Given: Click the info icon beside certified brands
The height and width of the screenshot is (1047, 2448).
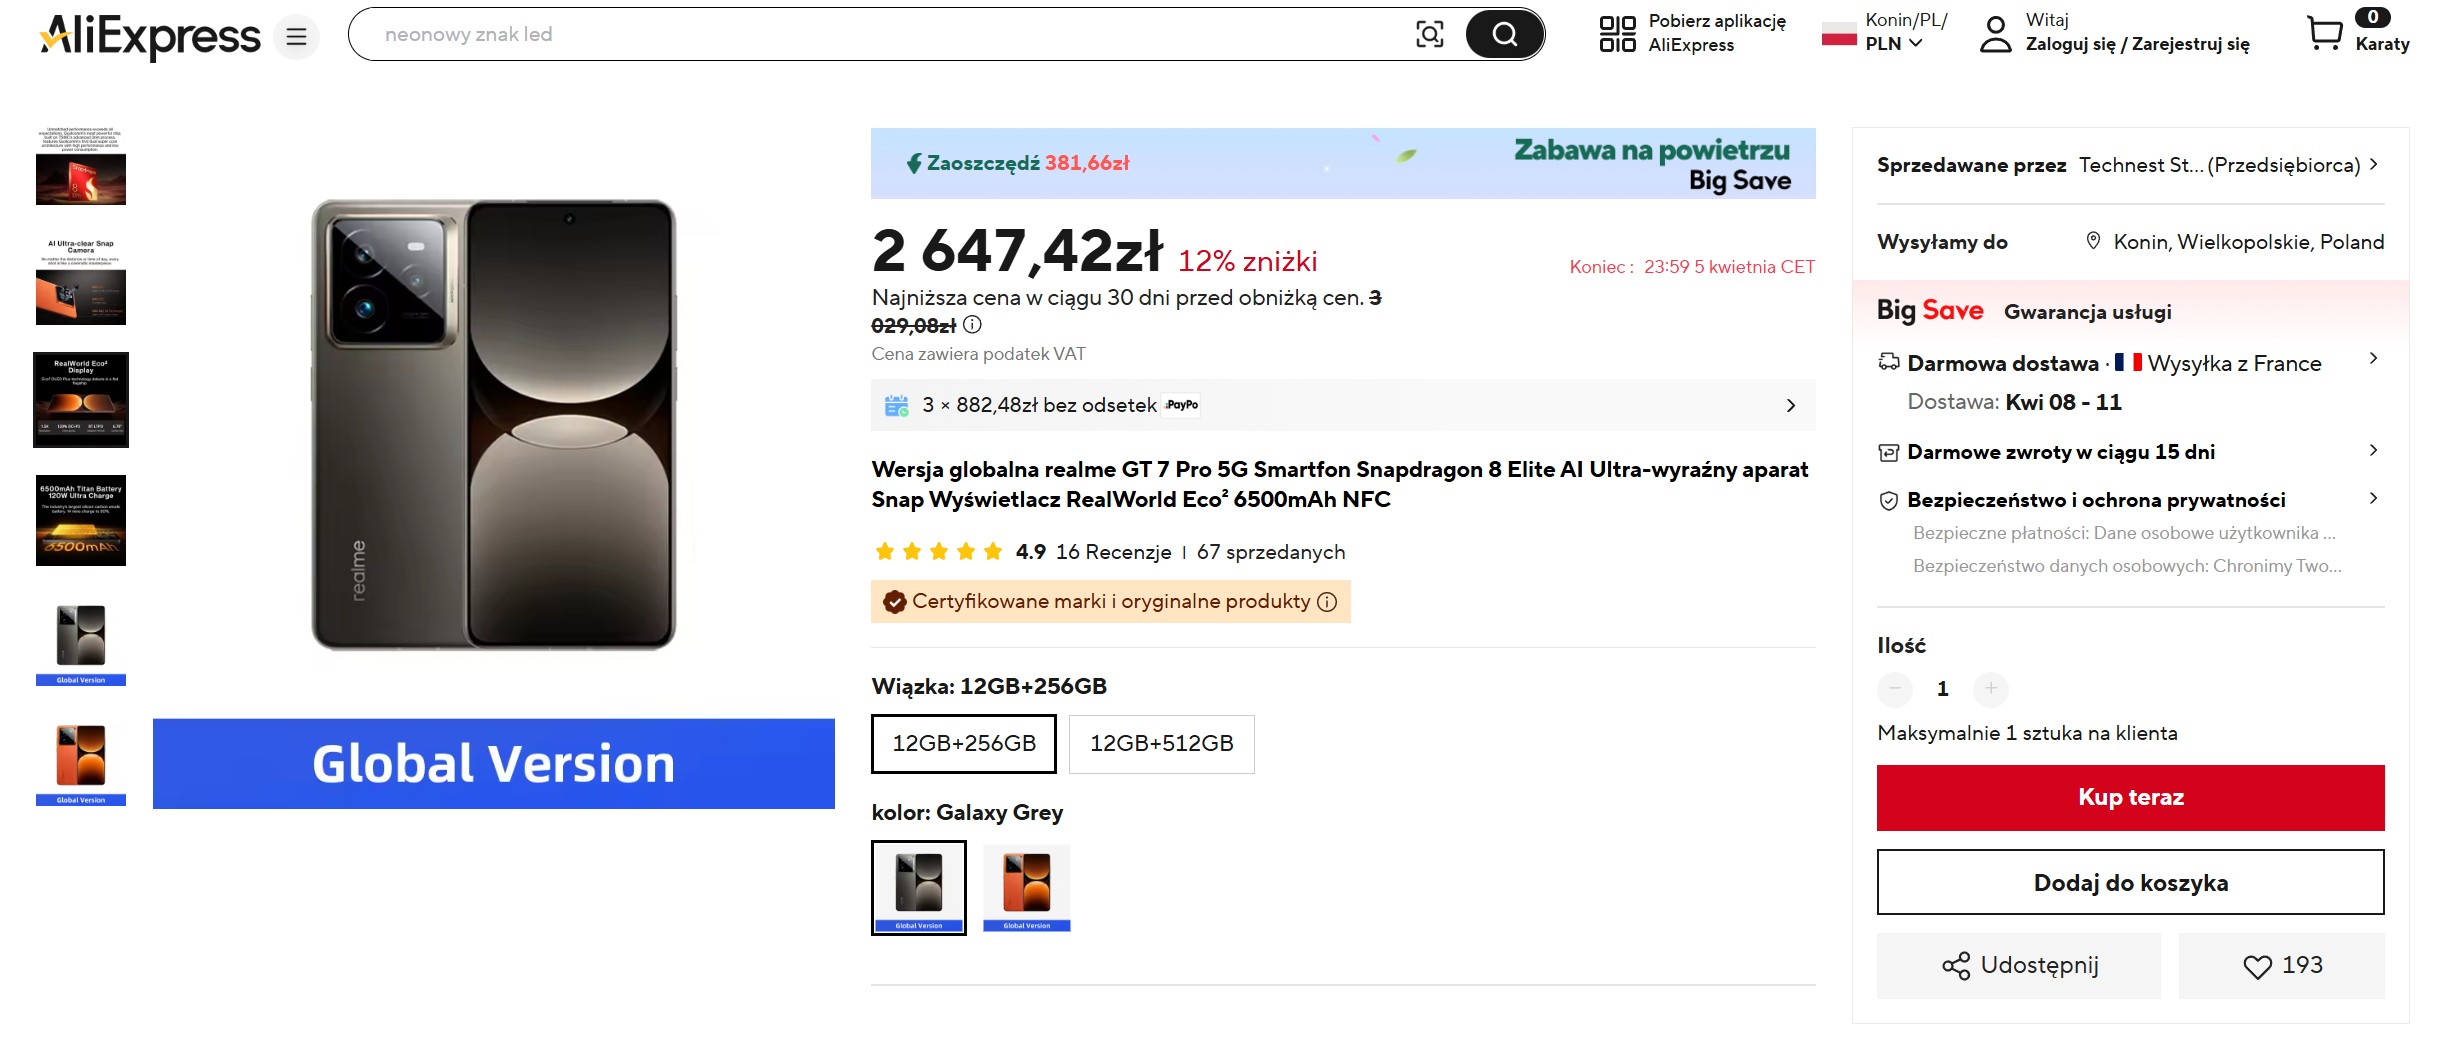Looking at the screenshot, I should [1327, 602].
